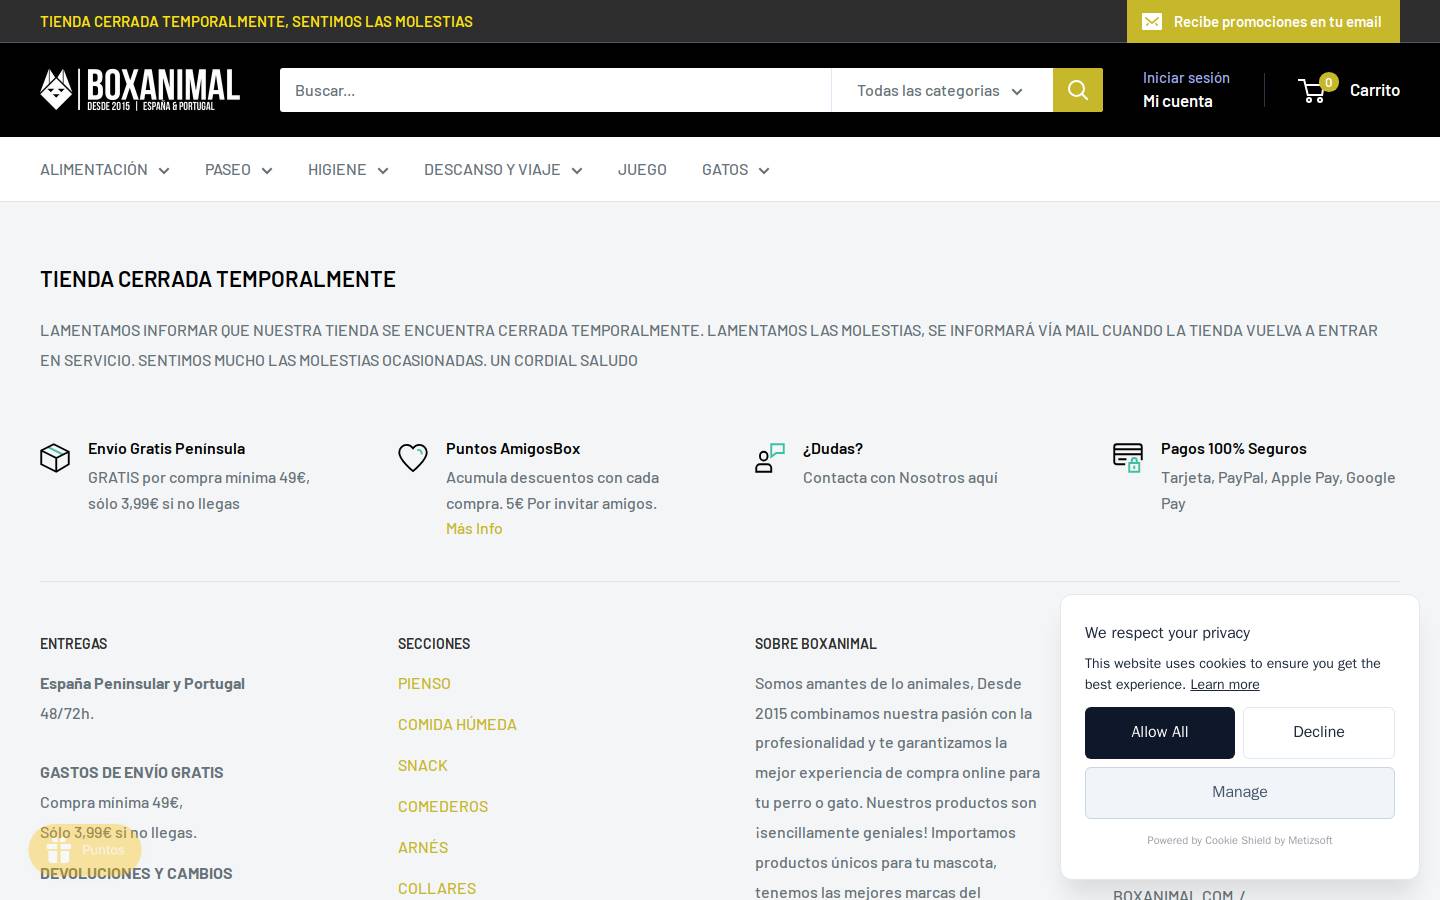Open the shopping cart icon
The height and width of the screenshot is (900, 1440).
(x=1313, y=91)
